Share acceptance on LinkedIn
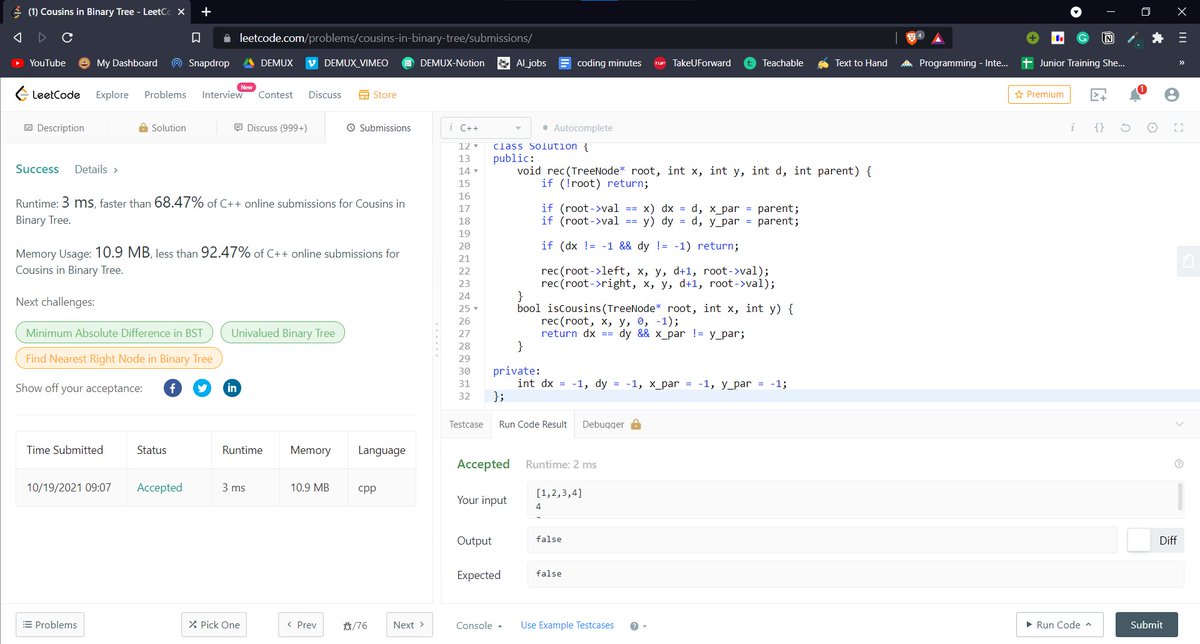The image size is (1200, 644). coord(232,388)
